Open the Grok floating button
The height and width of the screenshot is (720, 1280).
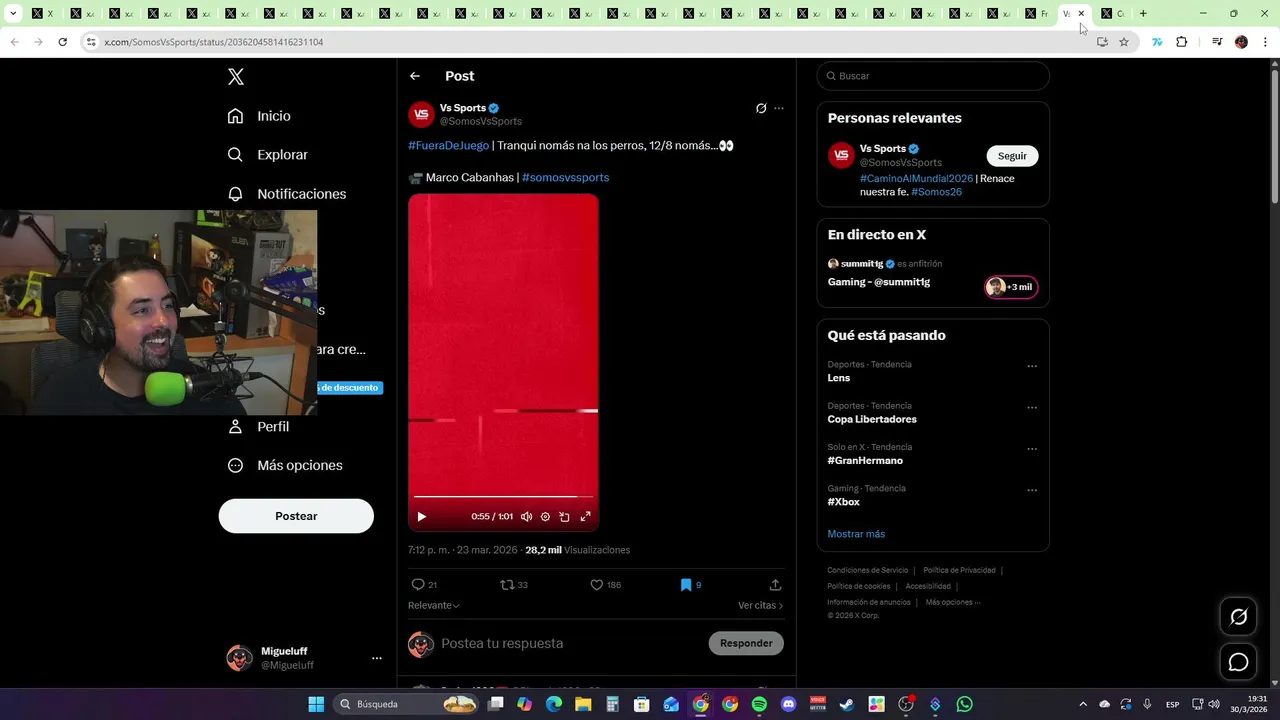pyautogui.click(x=1238, y=617)
